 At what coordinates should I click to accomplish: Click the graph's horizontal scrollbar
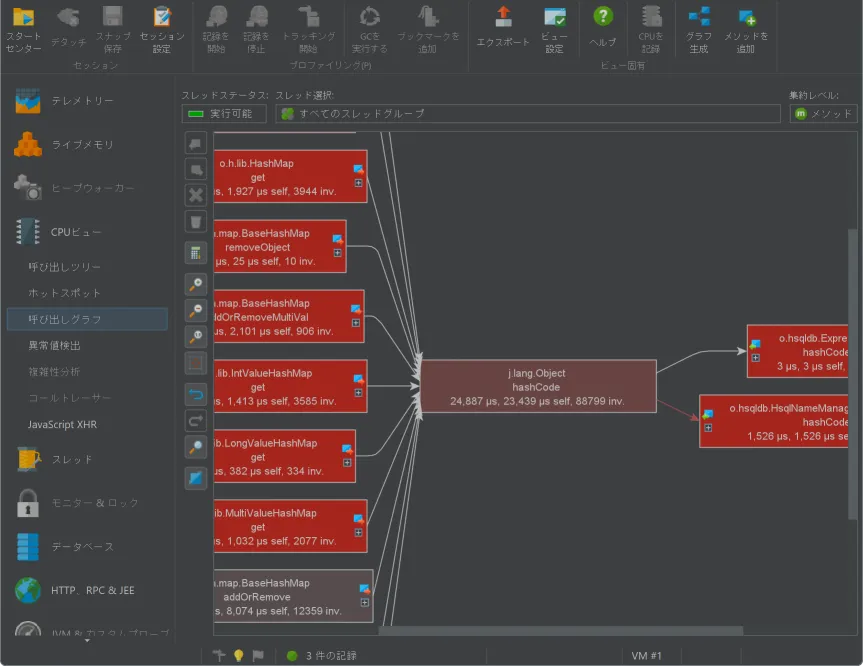560,630
